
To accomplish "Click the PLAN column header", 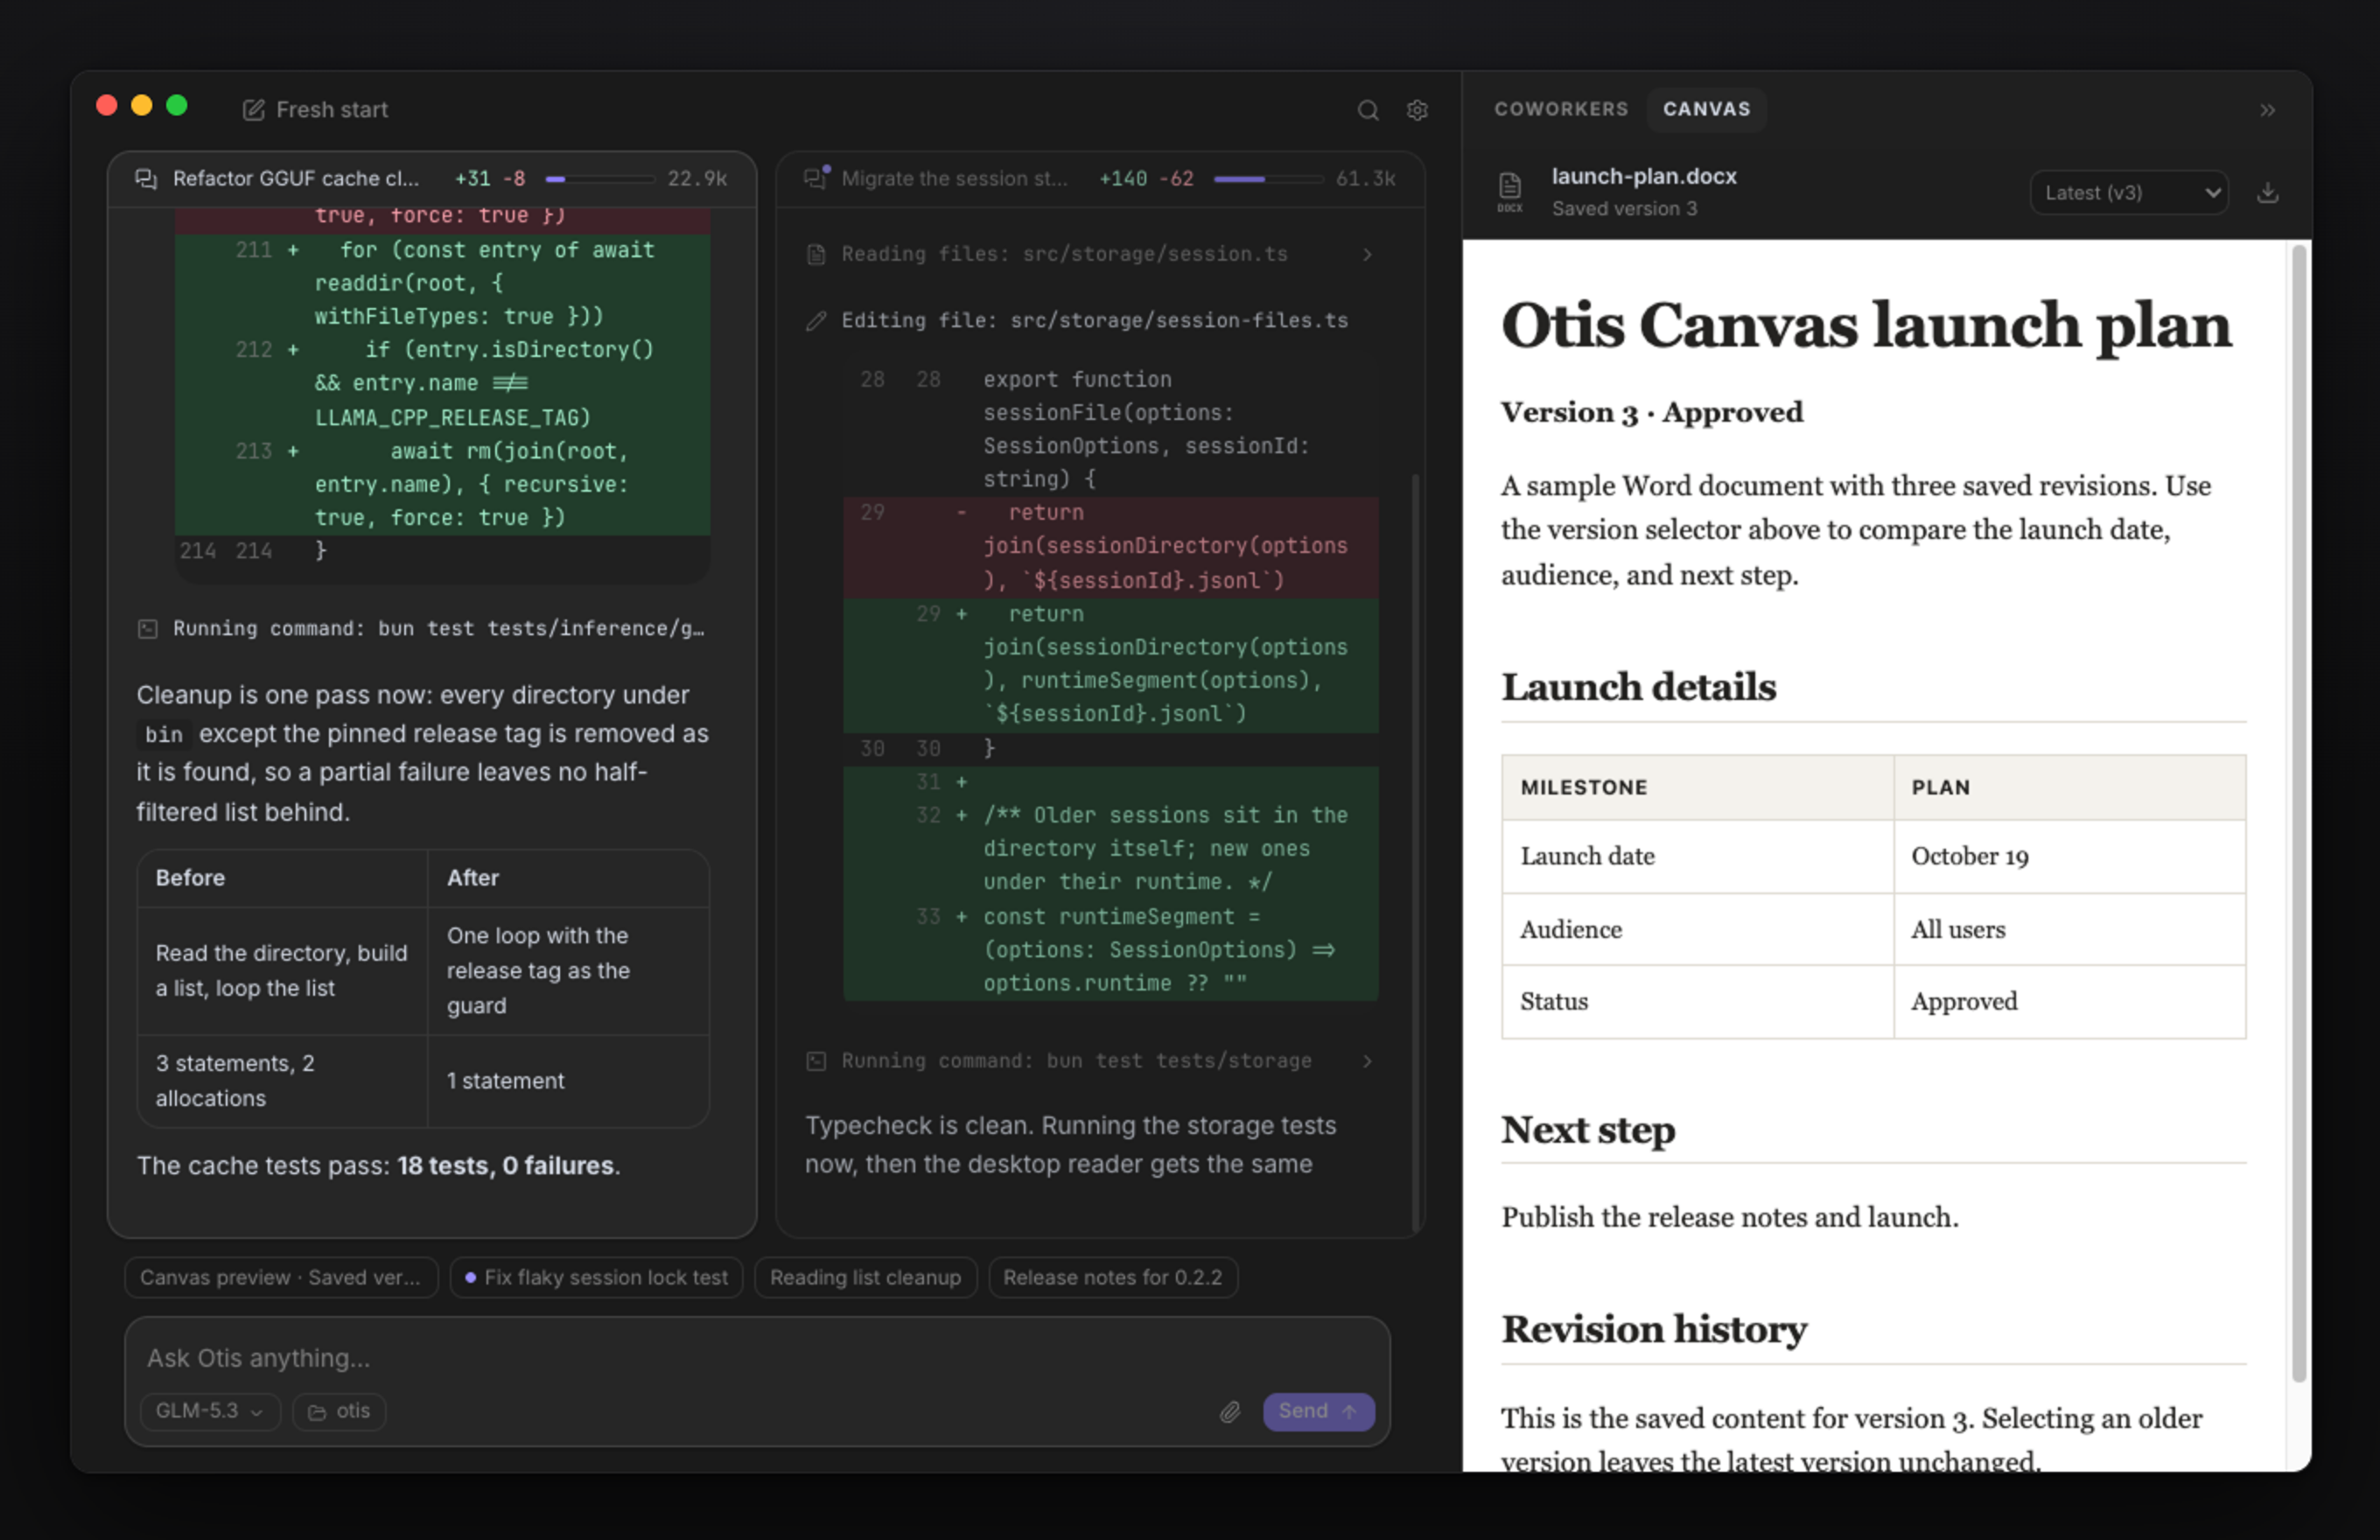I will point(2069,788).
